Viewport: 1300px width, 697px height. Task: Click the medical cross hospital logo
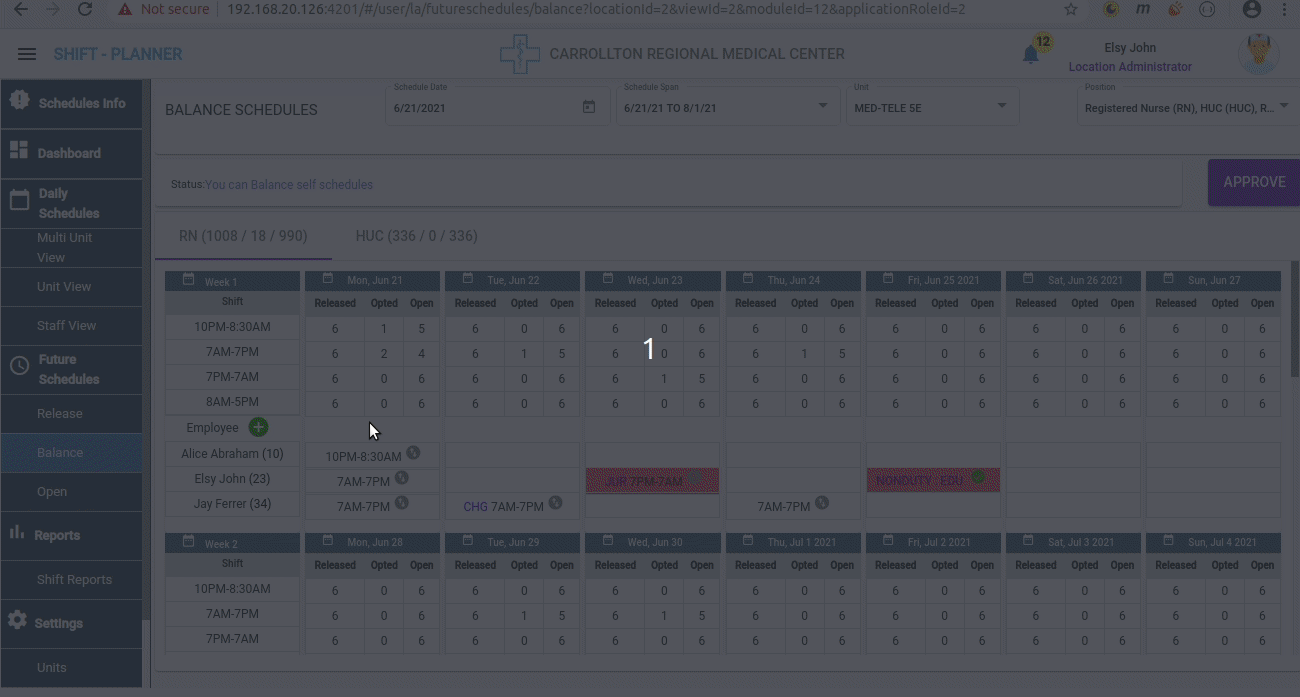point(519,54)
